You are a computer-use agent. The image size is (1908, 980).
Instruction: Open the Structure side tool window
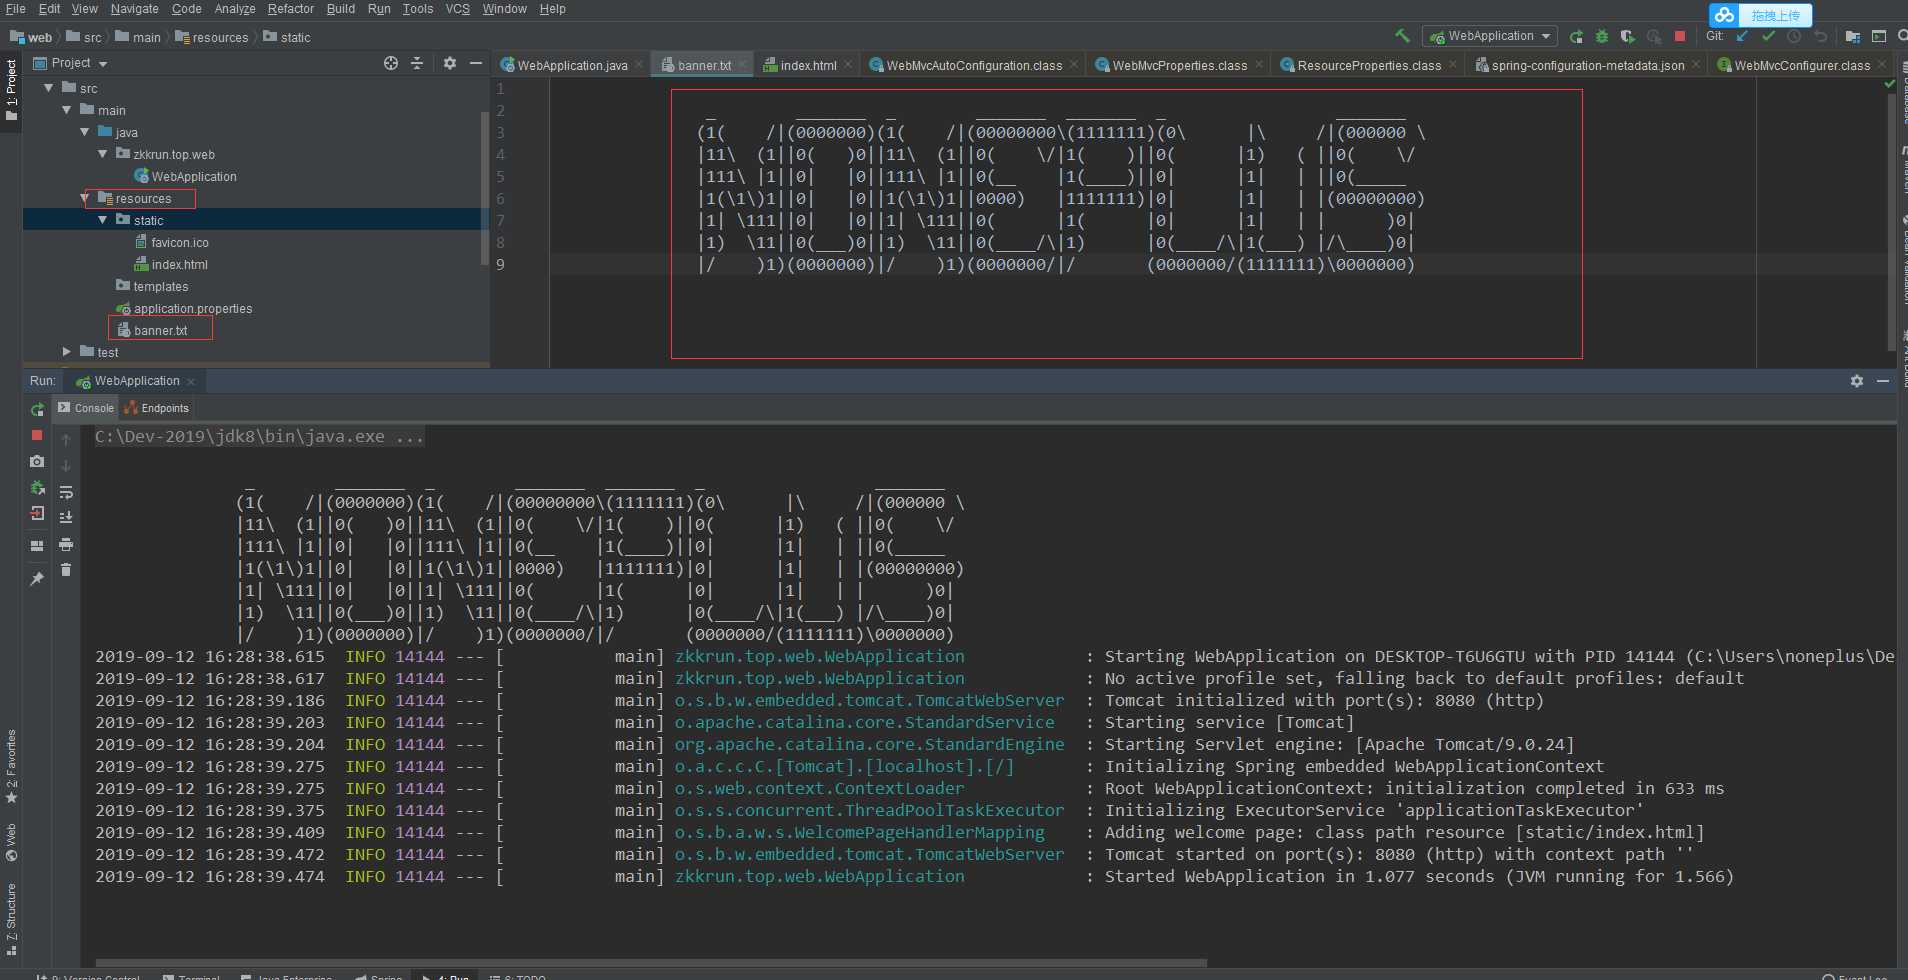[11, 920]
